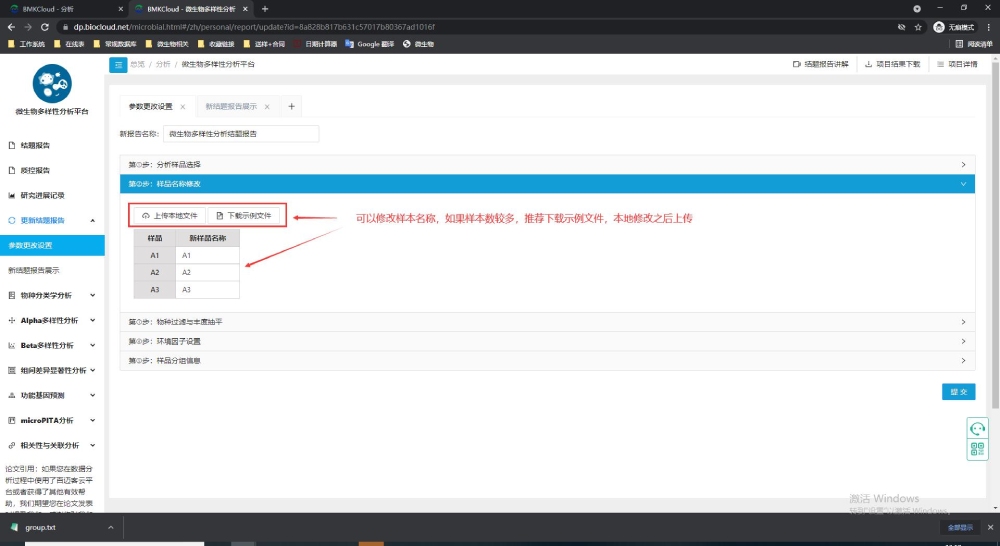1000x546 pixels.
Task: Click the 微生物多样性分析平台 logo icon
Action: (x=52, y=83)
